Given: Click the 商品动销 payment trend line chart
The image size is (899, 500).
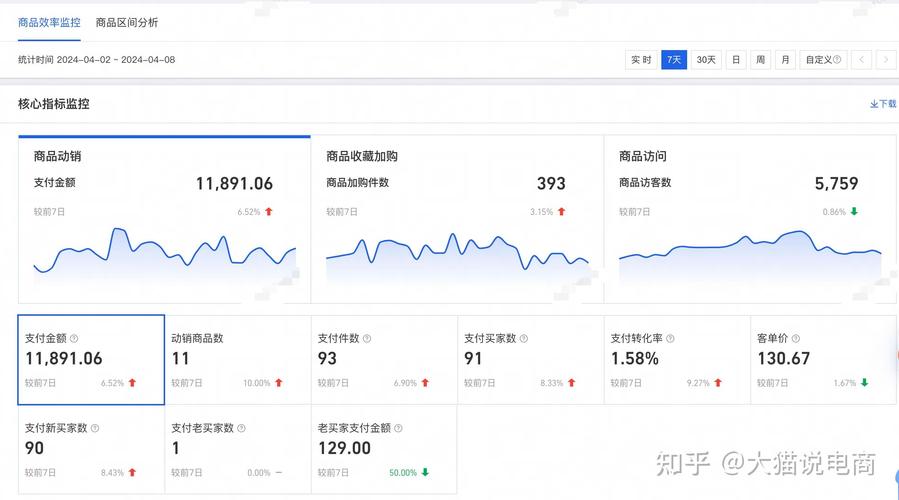Looking at the screenshot, I should click(x=165, y=255).
